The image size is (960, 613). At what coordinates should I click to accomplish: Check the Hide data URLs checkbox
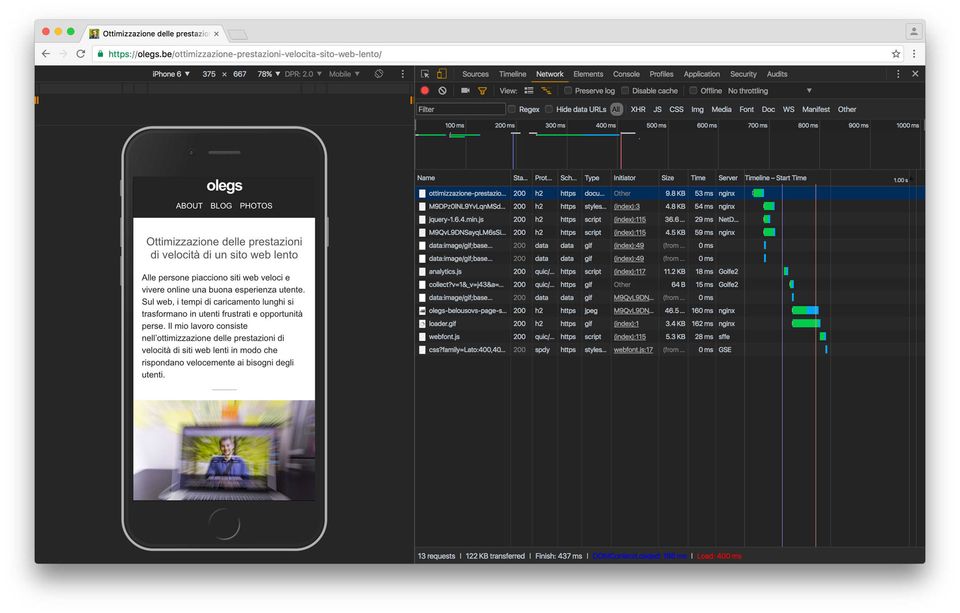(x=549, y=110)
